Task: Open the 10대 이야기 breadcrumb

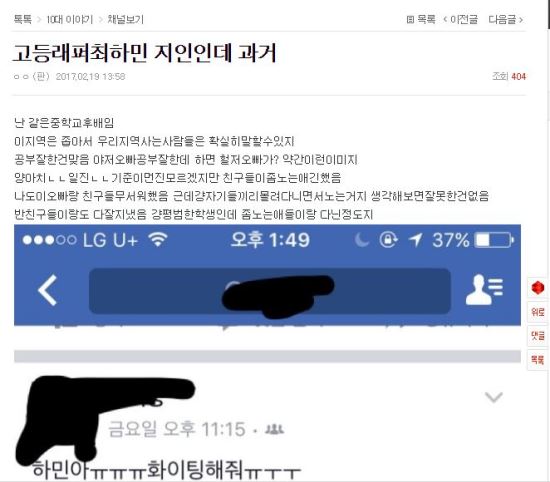Action: point(70,19)
